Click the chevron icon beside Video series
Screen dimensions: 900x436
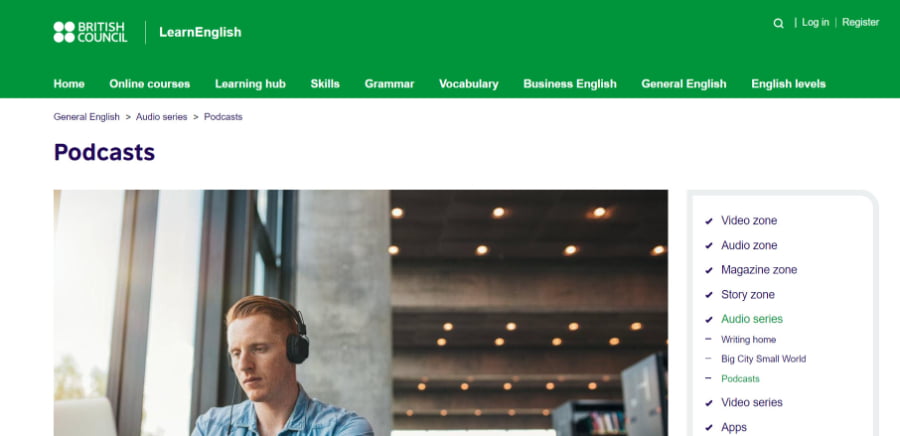[x=708, y=403]
